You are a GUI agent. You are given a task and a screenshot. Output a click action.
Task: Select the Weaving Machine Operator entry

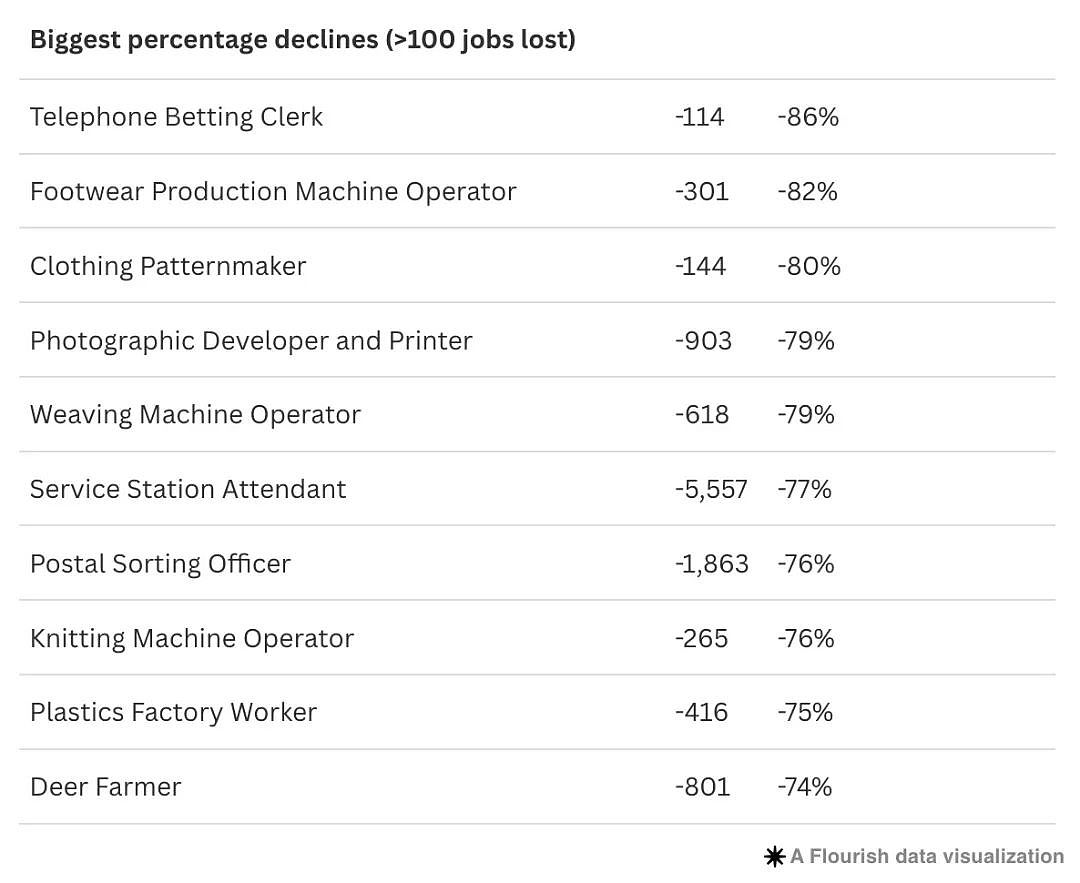point(537,415)
